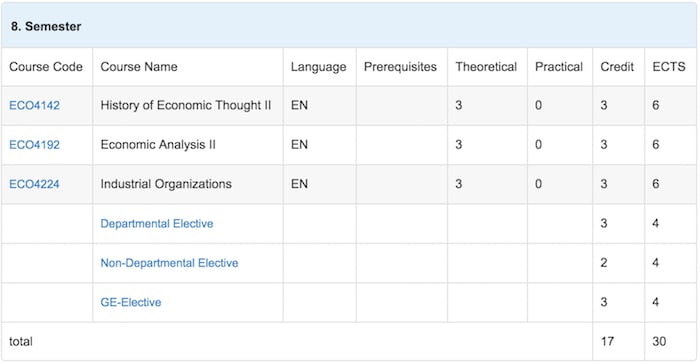The height and width of the screenshot is (363, 700).
Task: Select the History of Economic Thought II cell
Action: pyautogui.click(x=186, y=105)
